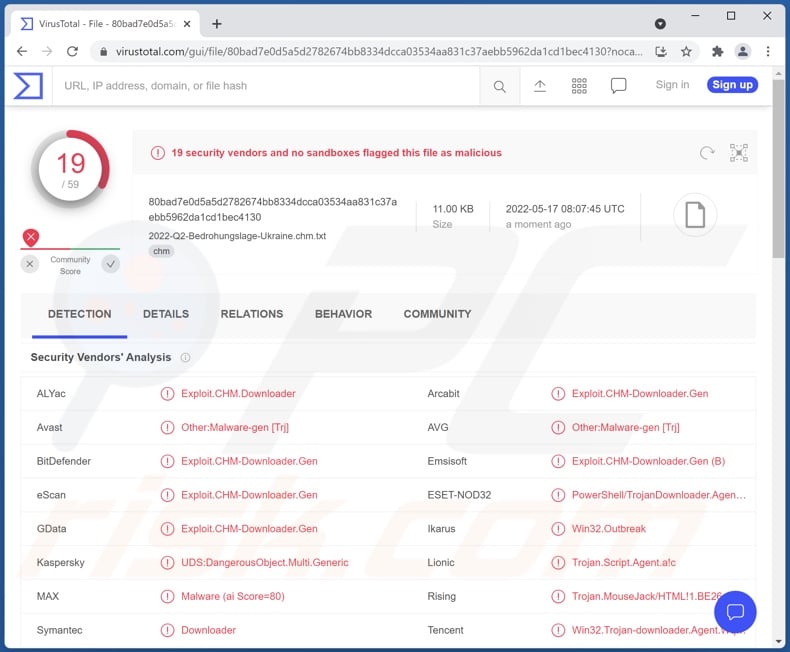Click the page vertical scrollbar thumb
Viewport: 790px width, 652px height.
778,170
